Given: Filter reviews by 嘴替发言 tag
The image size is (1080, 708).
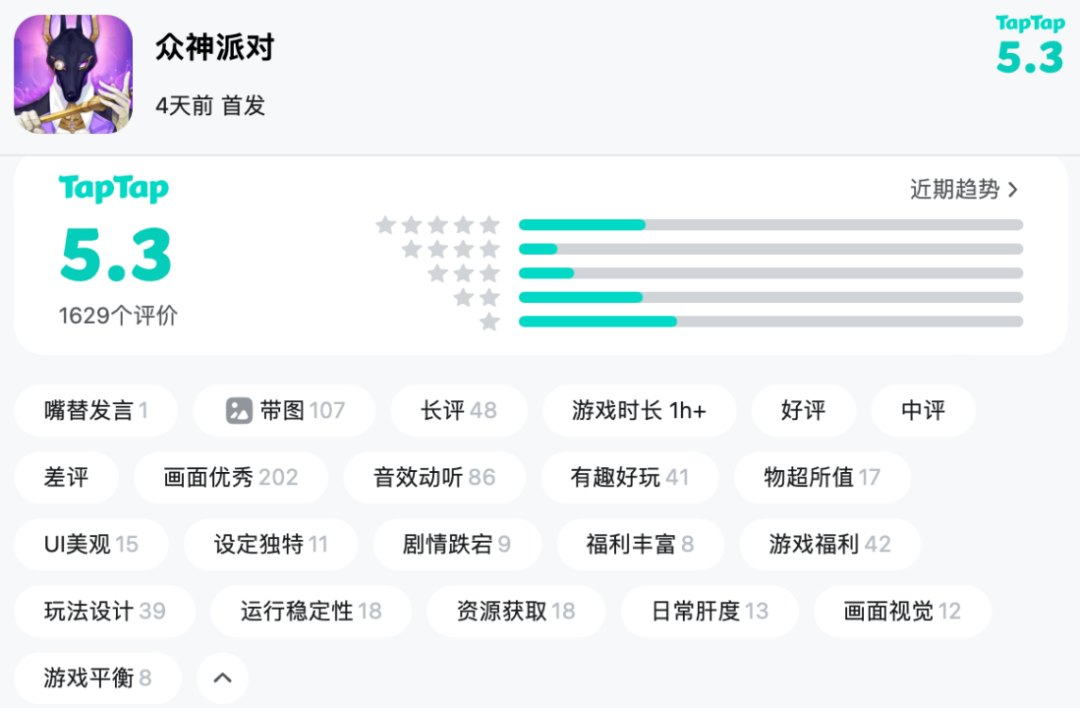Looking at the screenshot, I should point(96,410).
